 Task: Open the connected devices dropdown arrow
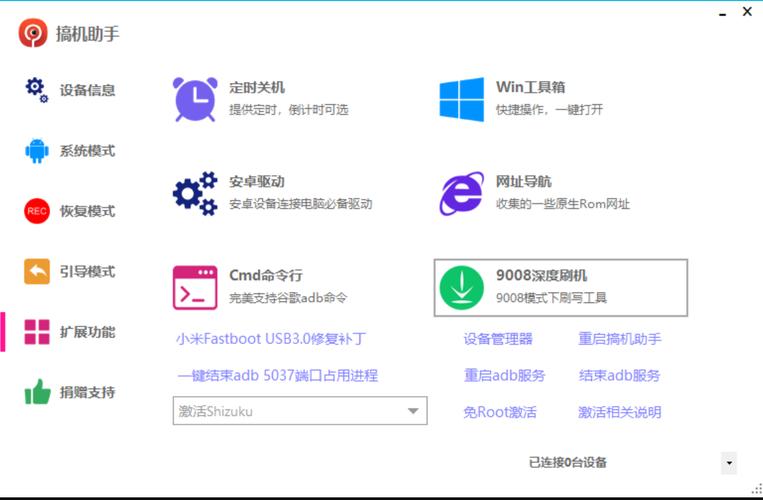(x=728, y=463)
